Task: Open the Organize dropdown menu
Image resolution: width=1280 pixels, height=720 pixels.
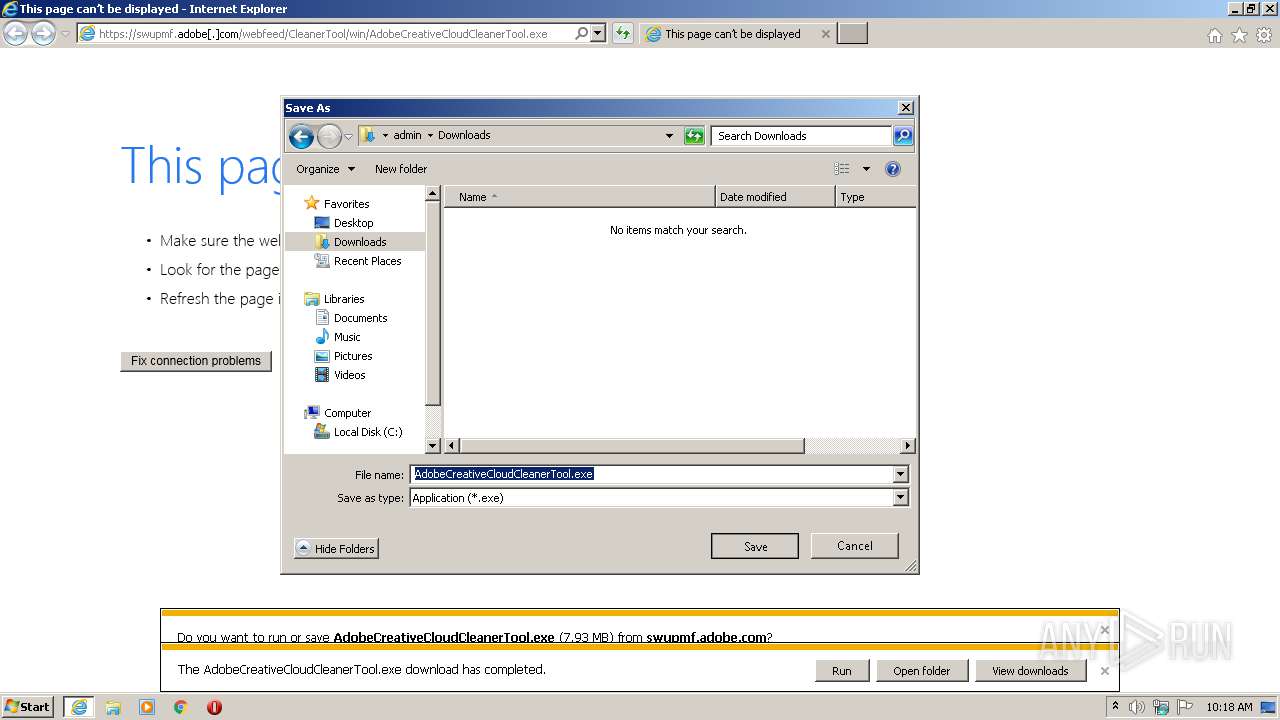Action: tap(325, 169)
